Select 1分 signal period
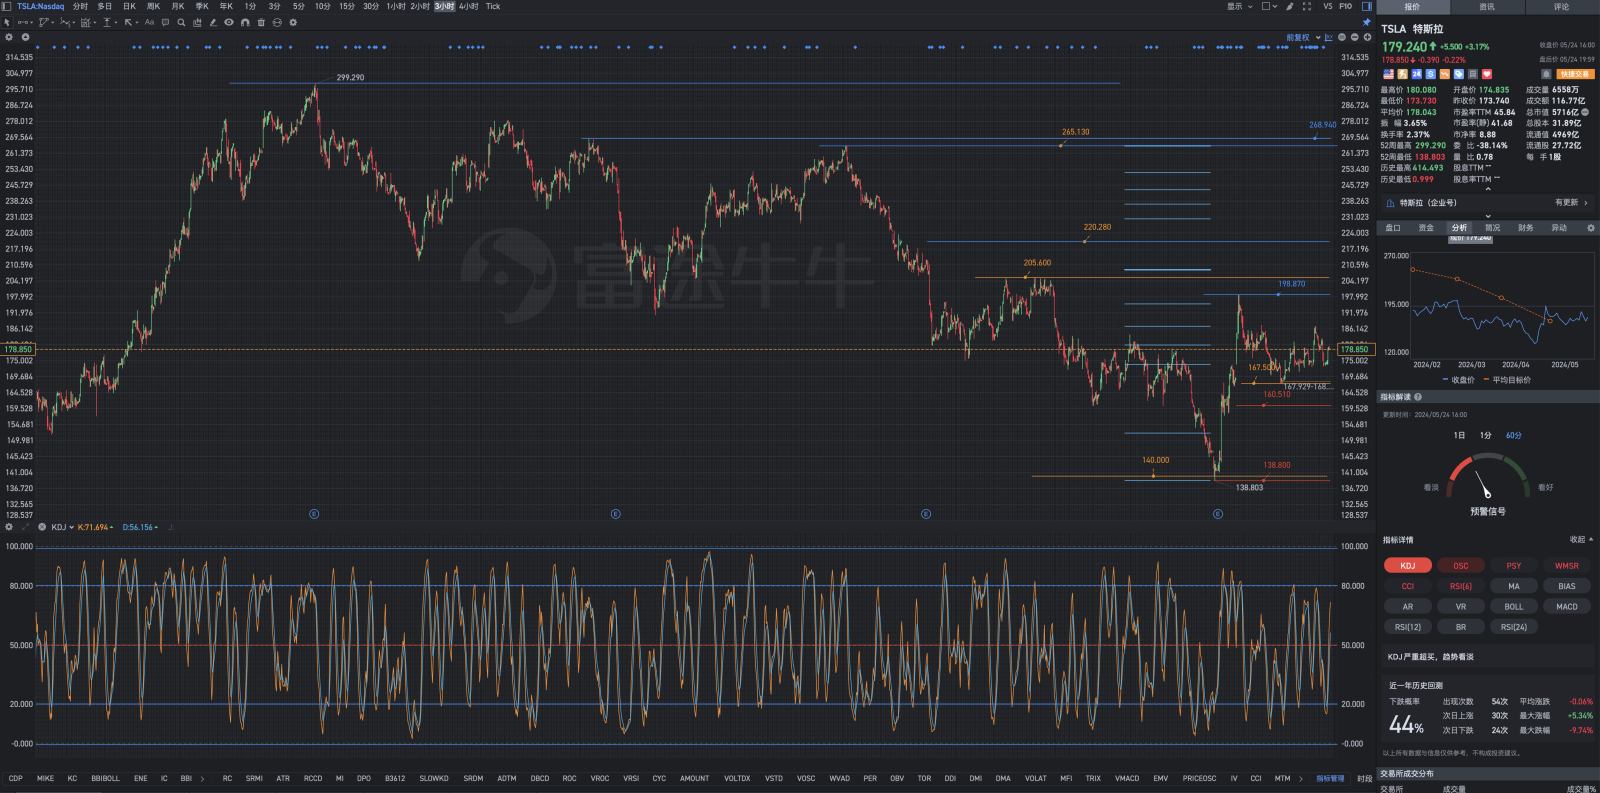This screenshot has width=1600, height=793. [1486, 435]
